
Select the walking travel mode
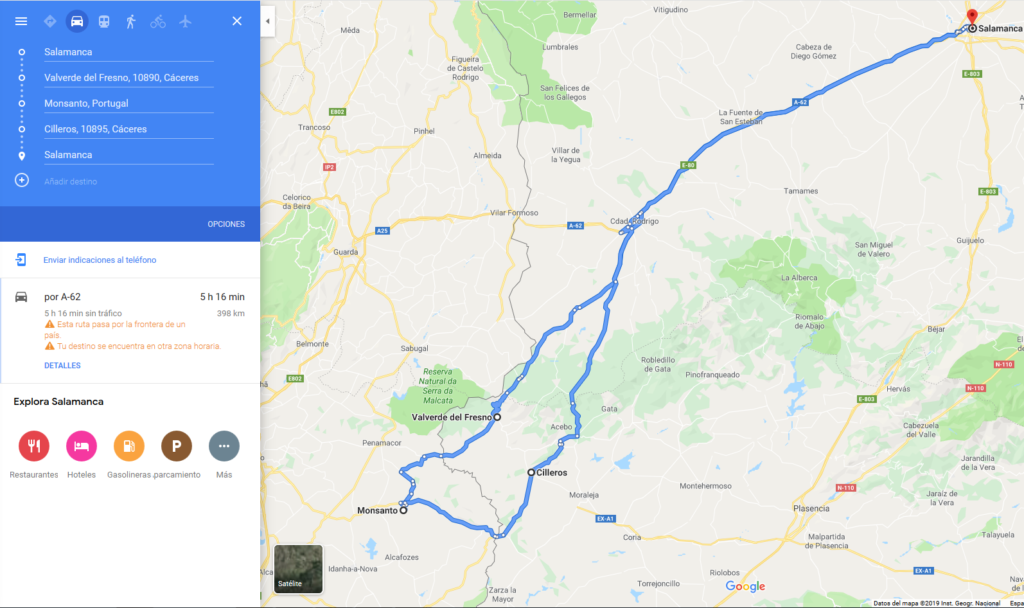pyautogui.click(x=131, y=22)
